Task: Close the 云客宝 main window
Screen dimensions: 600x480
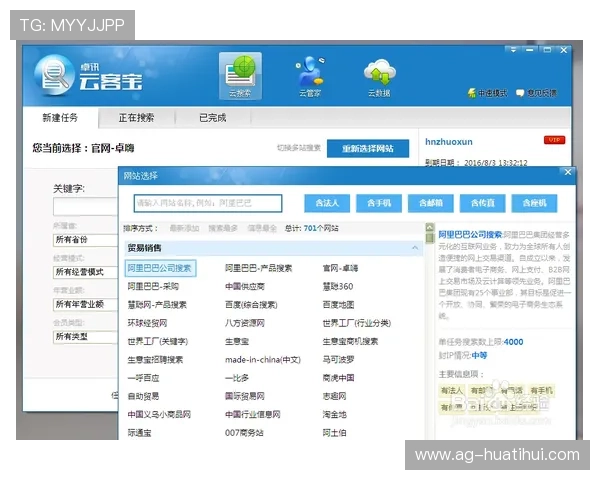Action: (x=564, y=50)
